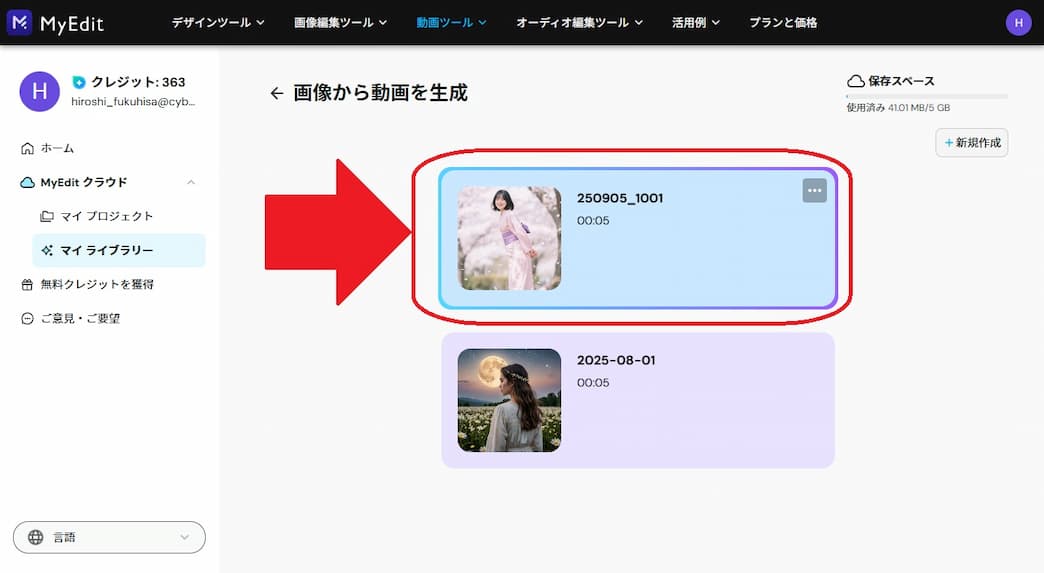The height and width of the screenshot is (573, 1044).
Task: Open the cherry blossom kimono video thumbnail
Action: pyautogui.click(x=509, y=238)
